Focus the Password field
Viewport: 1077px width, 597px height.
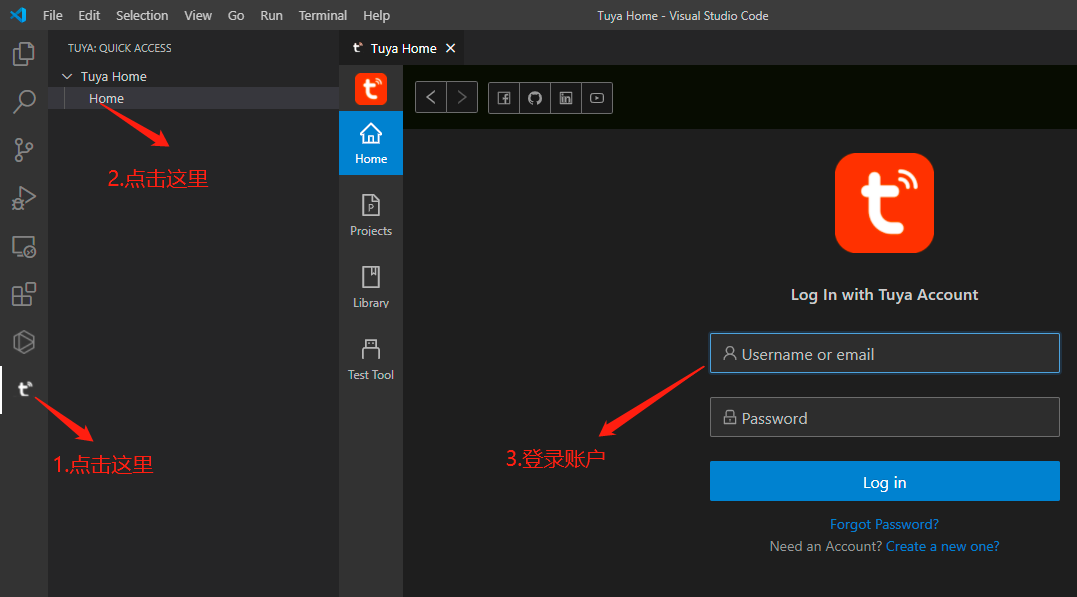pos(884,417)
